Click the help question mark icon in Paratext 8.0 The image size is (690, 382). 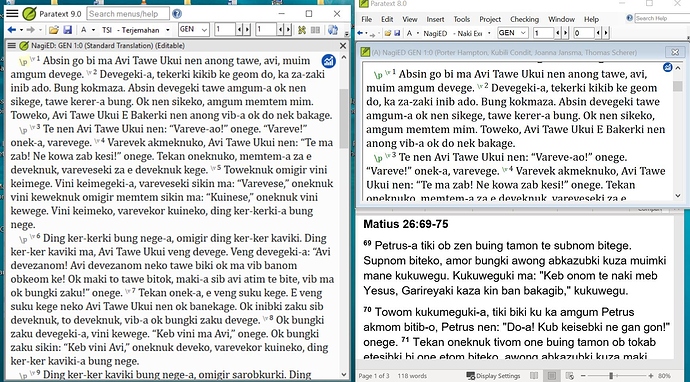tap(630, 18)
